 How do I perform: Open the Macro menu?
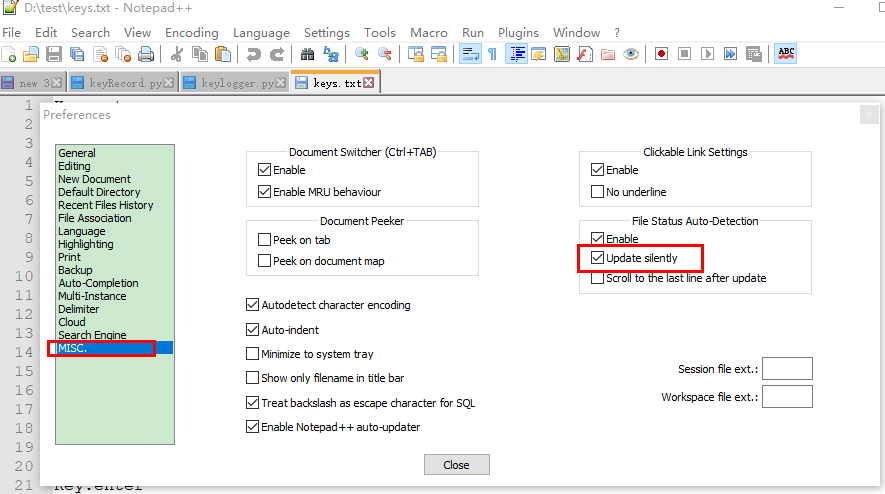click(x=429, y=33)
